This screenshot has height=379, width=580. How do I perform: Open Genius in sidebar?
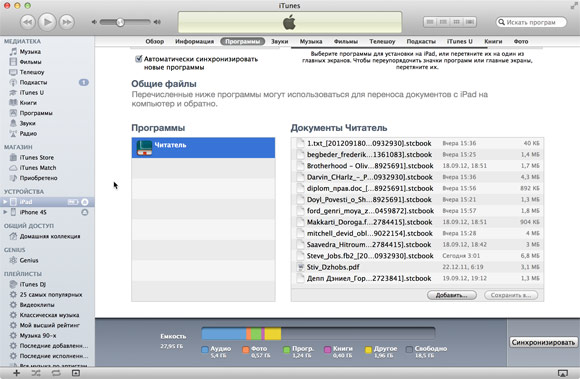tap(29, 260)
